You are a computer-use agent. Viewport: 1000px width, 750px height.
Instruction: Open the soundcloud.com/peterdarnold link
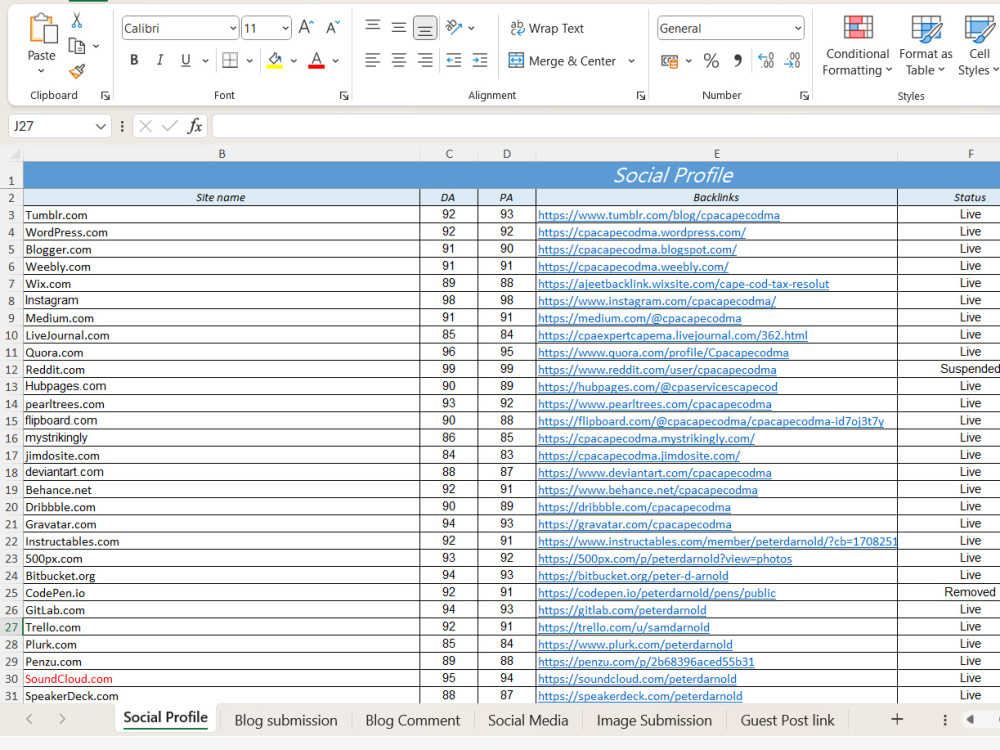637,679
